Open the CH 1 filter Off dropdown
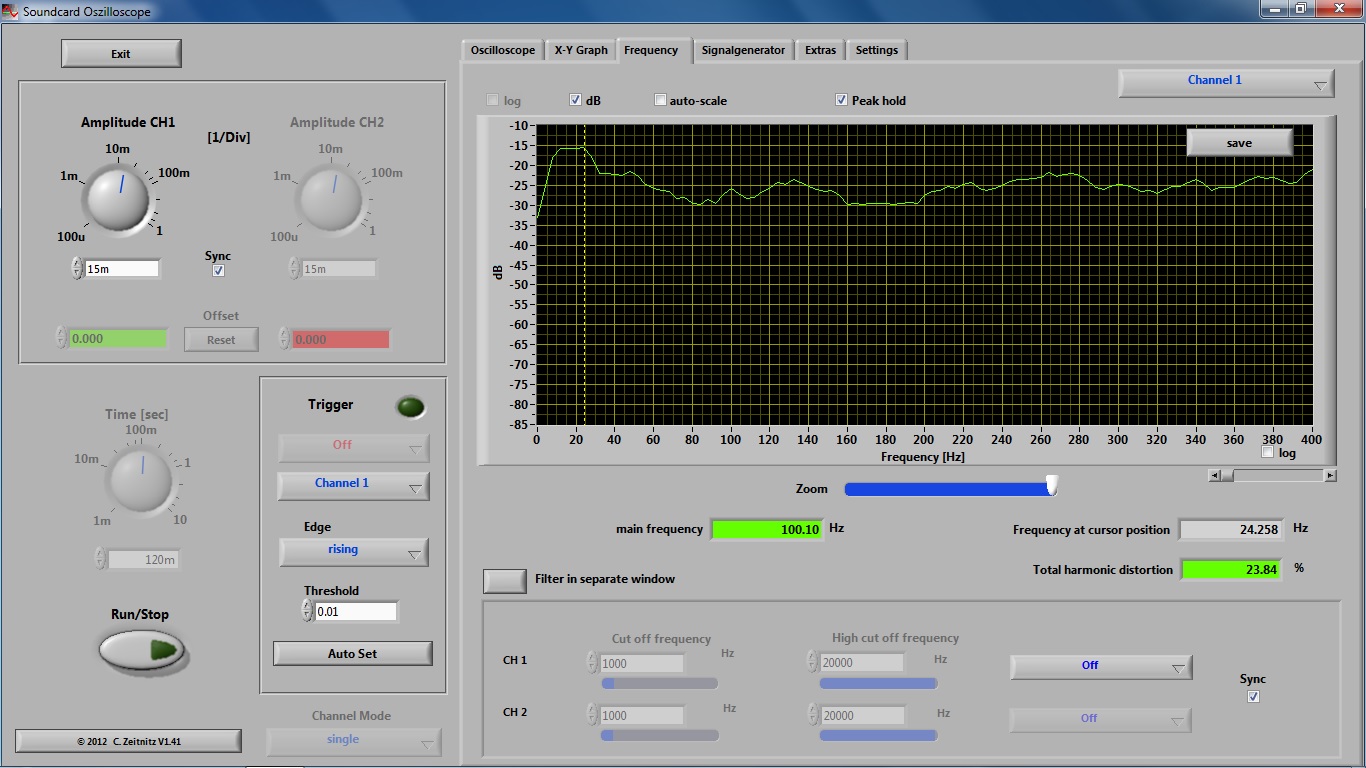This screenshot has width=1366, height=768. (1100, 666)
